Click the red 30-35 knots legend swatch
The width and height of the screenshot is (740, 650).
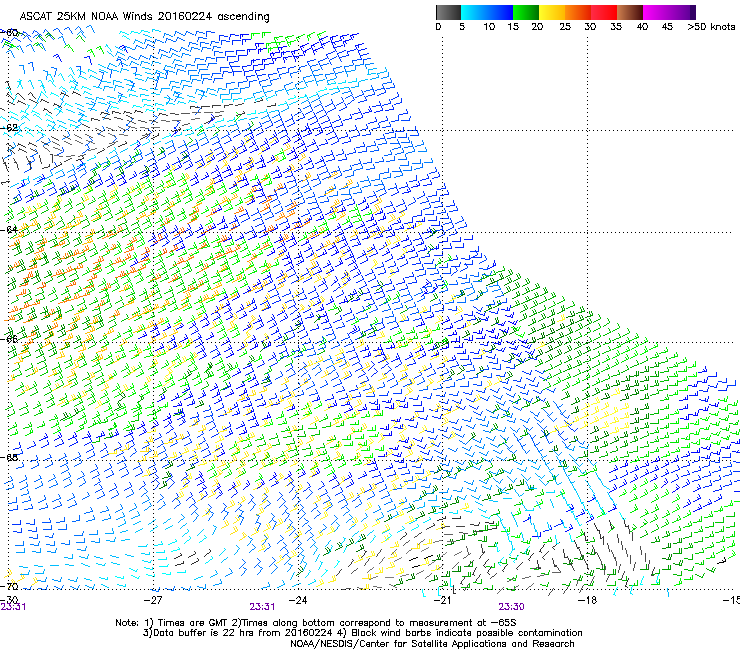click(x=604, y=12)
